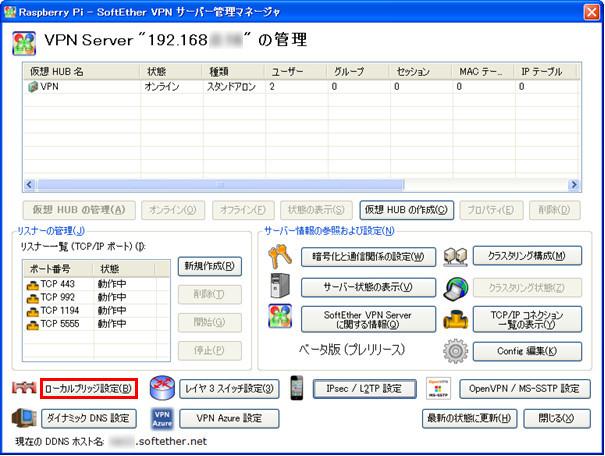The height and width of the screenshot is (456, 605).
Task: Select TCP 5555 listener row
Action: click(x=96, y=324)
